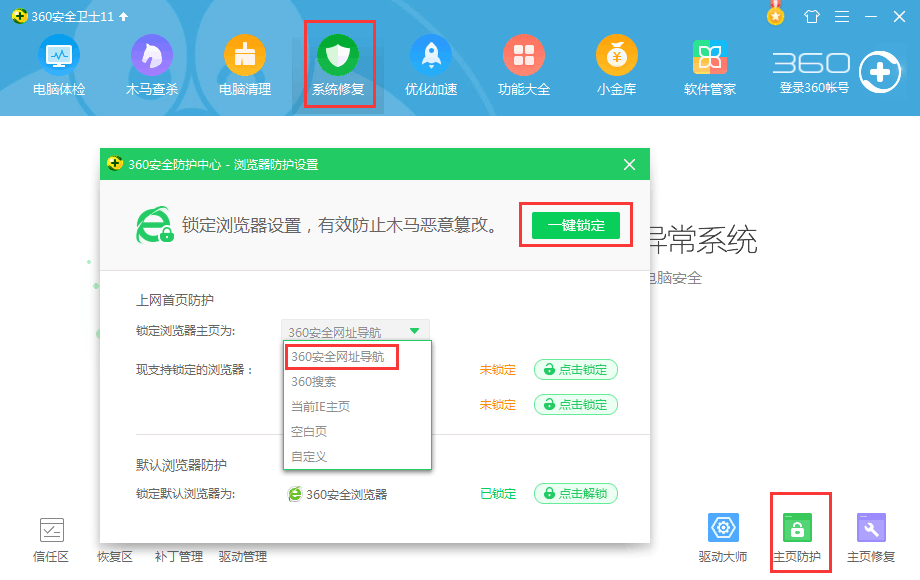Click the upper 点击锁定 button

click(x=576, y=369)
